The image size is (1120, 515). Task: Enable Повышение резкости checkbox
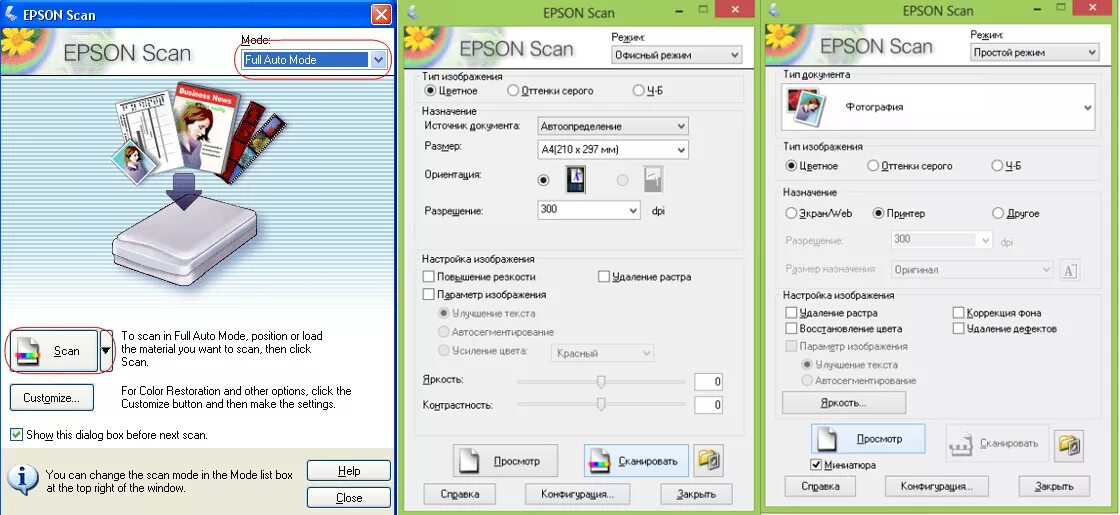(429, 276)
